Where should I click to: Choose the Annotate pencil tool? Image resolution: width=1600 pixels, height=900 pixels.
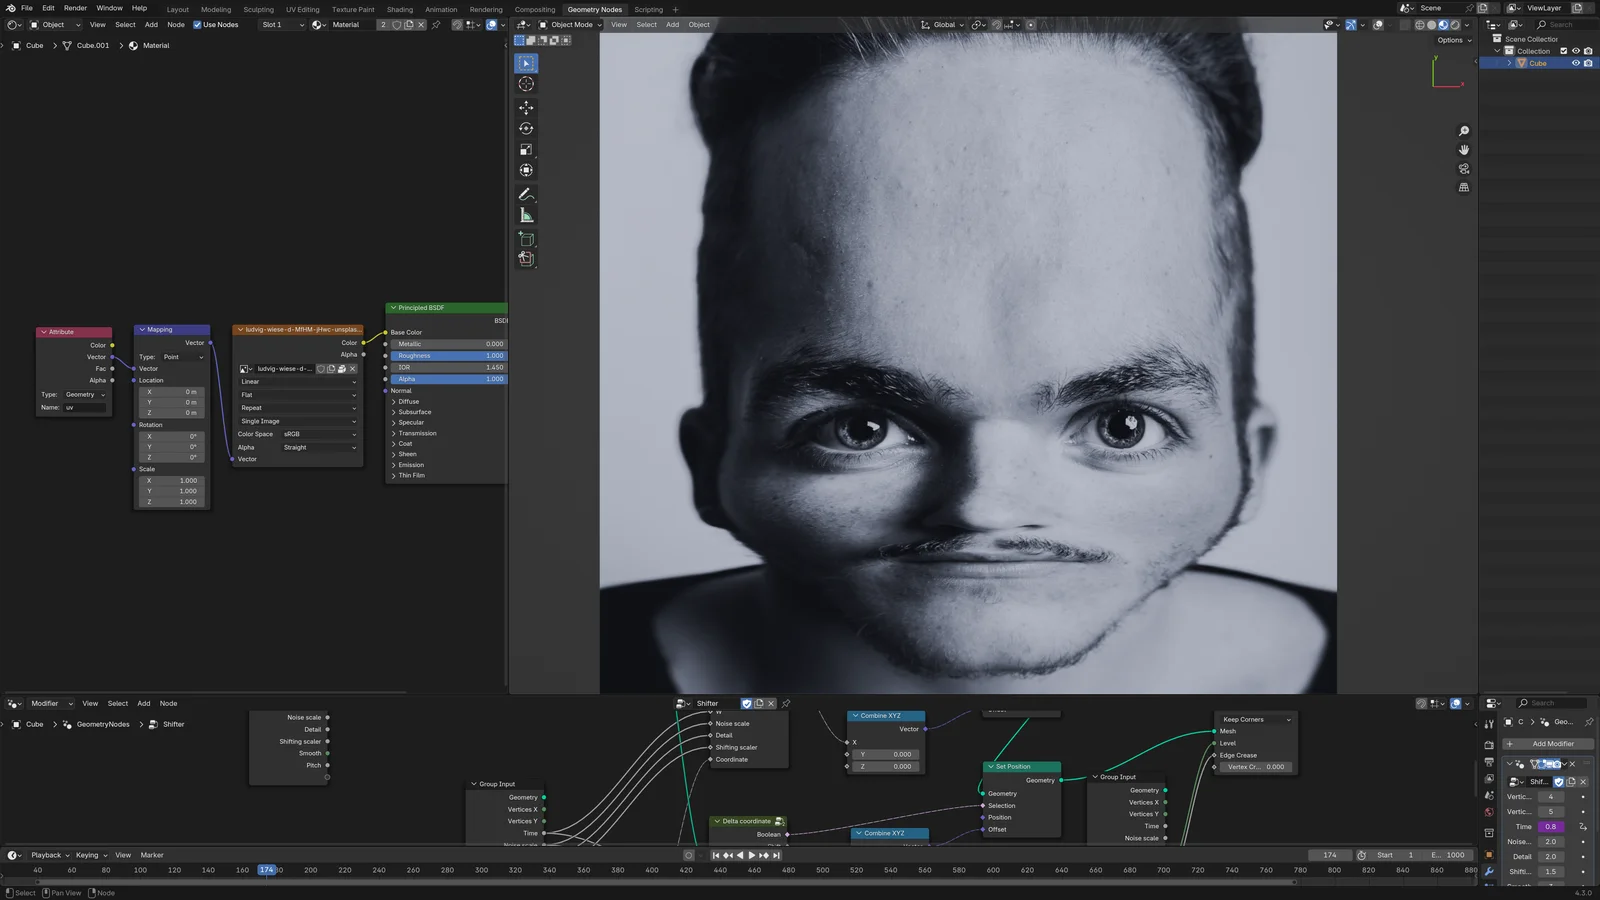526,195
